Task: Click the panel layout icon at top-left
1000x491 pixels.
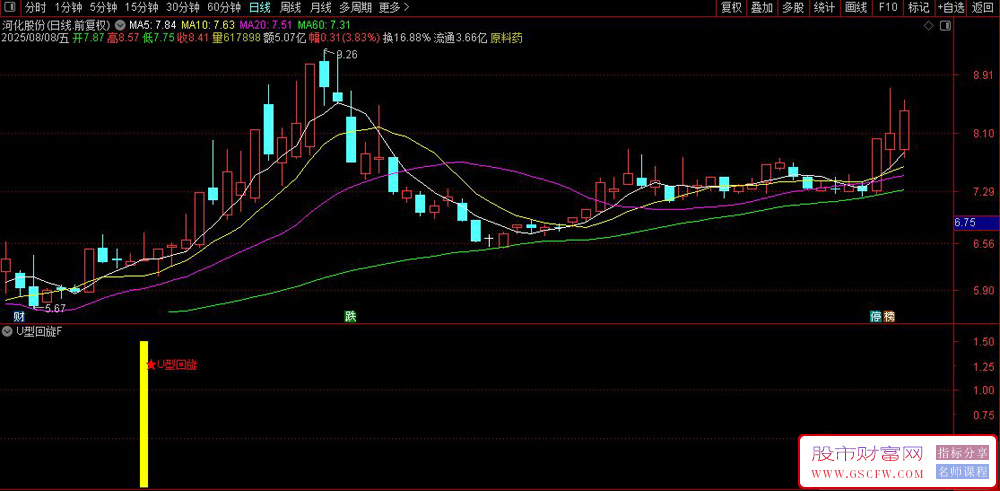Action: [12, 8]
